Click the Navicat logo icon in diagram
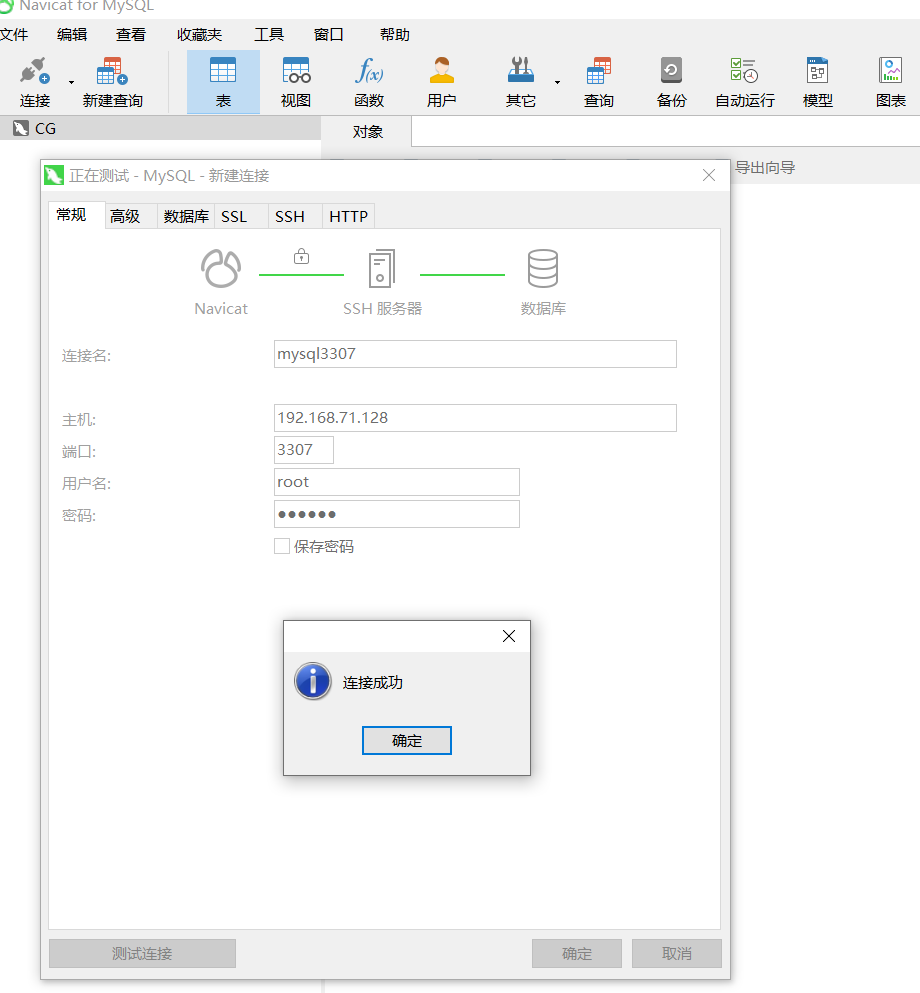920x993 pixels. tap(221, 268)
